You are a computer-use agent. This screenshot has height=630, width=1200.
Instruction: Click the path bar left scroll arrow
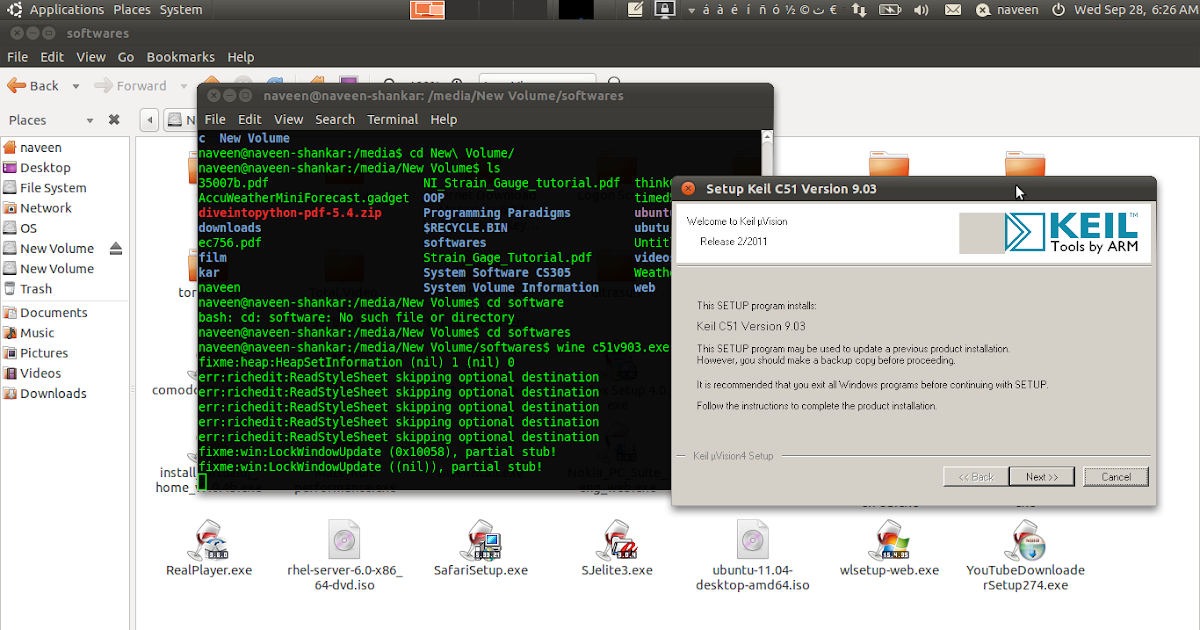pyautogui.click(x=150, y=120)
